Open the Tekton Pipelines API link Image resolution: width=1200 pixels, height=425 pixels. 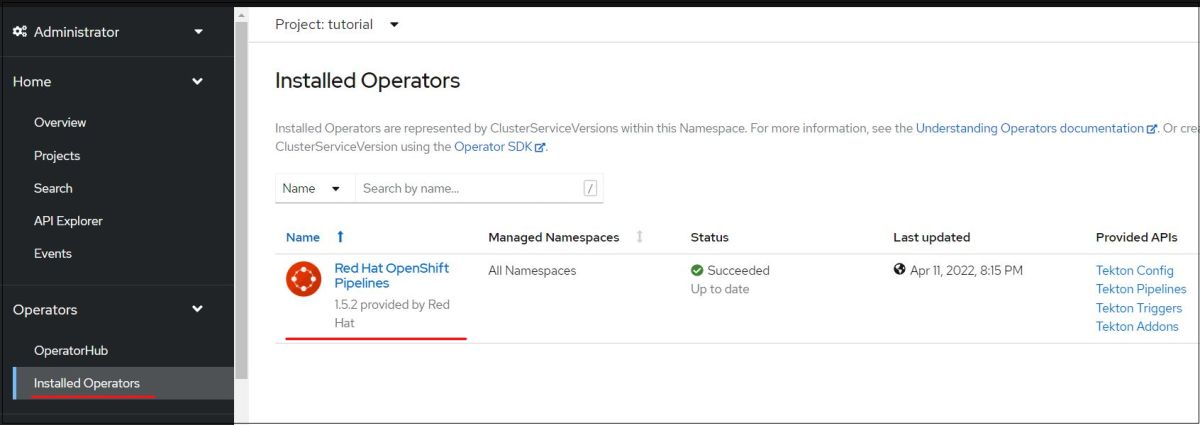pos(1141,289)
